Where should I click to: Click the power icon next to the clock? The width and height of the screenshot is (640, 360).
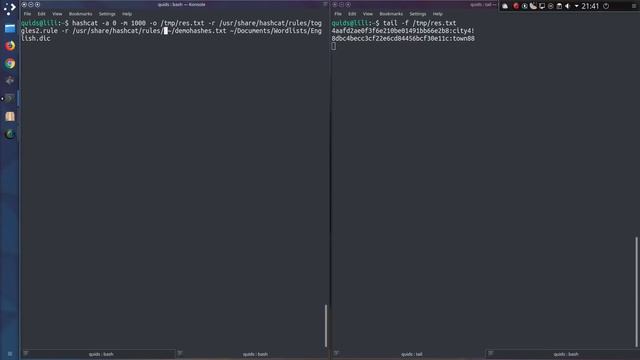[606, 6]
